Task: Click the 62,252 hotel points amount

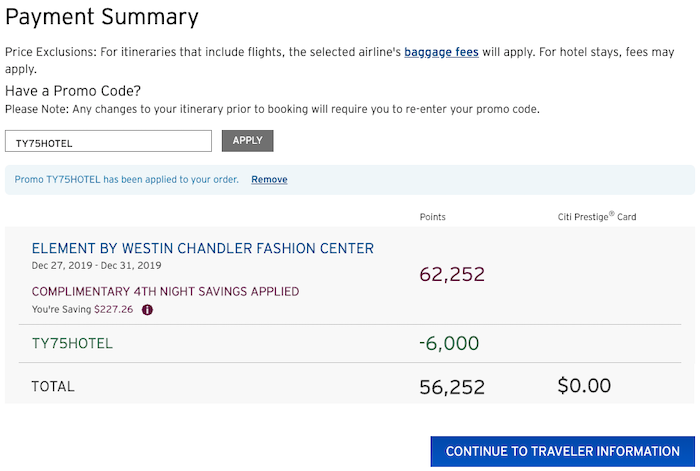Action: pos(452,274)
